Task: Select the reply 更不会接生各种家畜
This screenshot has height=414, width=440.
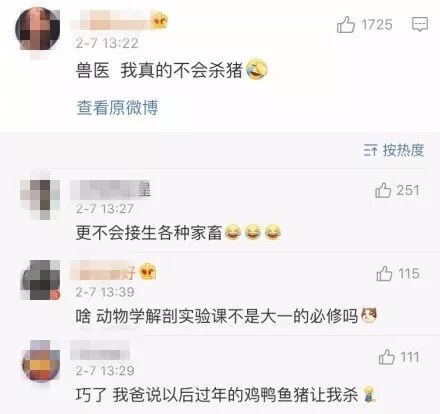Action: point(178,232)
